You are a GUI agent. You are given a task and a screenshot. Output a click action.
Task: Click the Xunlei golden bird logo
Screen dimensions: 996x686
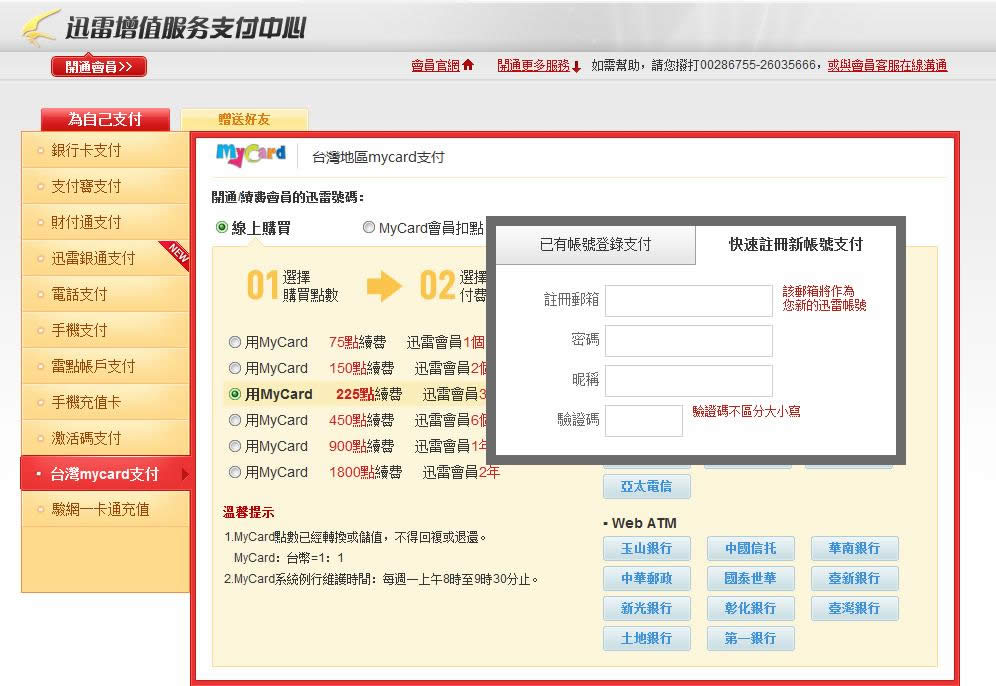tap(40, 27)
